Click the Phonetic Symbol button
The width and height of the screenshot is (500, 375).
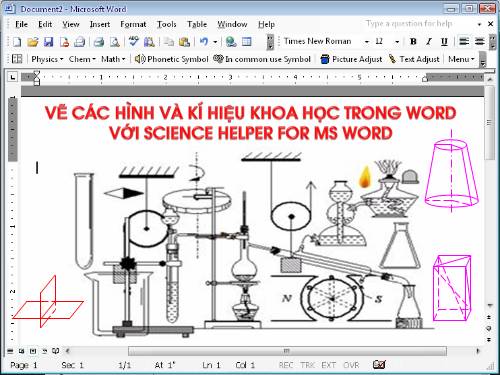tap(172, 59)
